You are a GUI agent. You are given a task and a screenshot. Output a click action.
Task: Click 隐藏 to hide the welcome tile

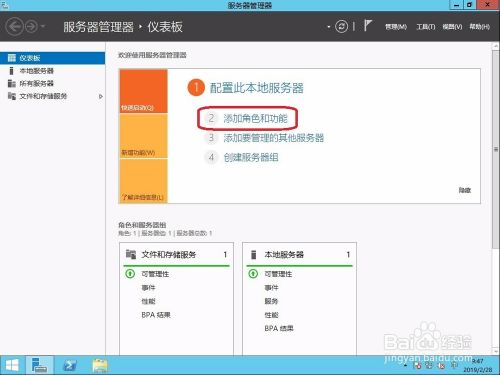point(465,190)
